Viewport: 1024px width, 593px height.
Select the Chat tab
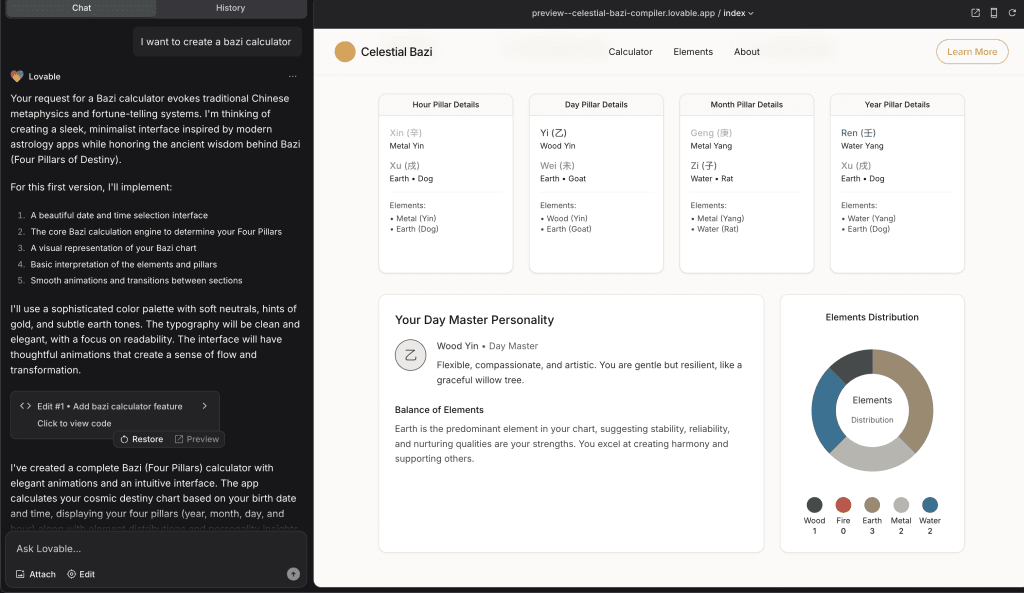coord(82,8)
